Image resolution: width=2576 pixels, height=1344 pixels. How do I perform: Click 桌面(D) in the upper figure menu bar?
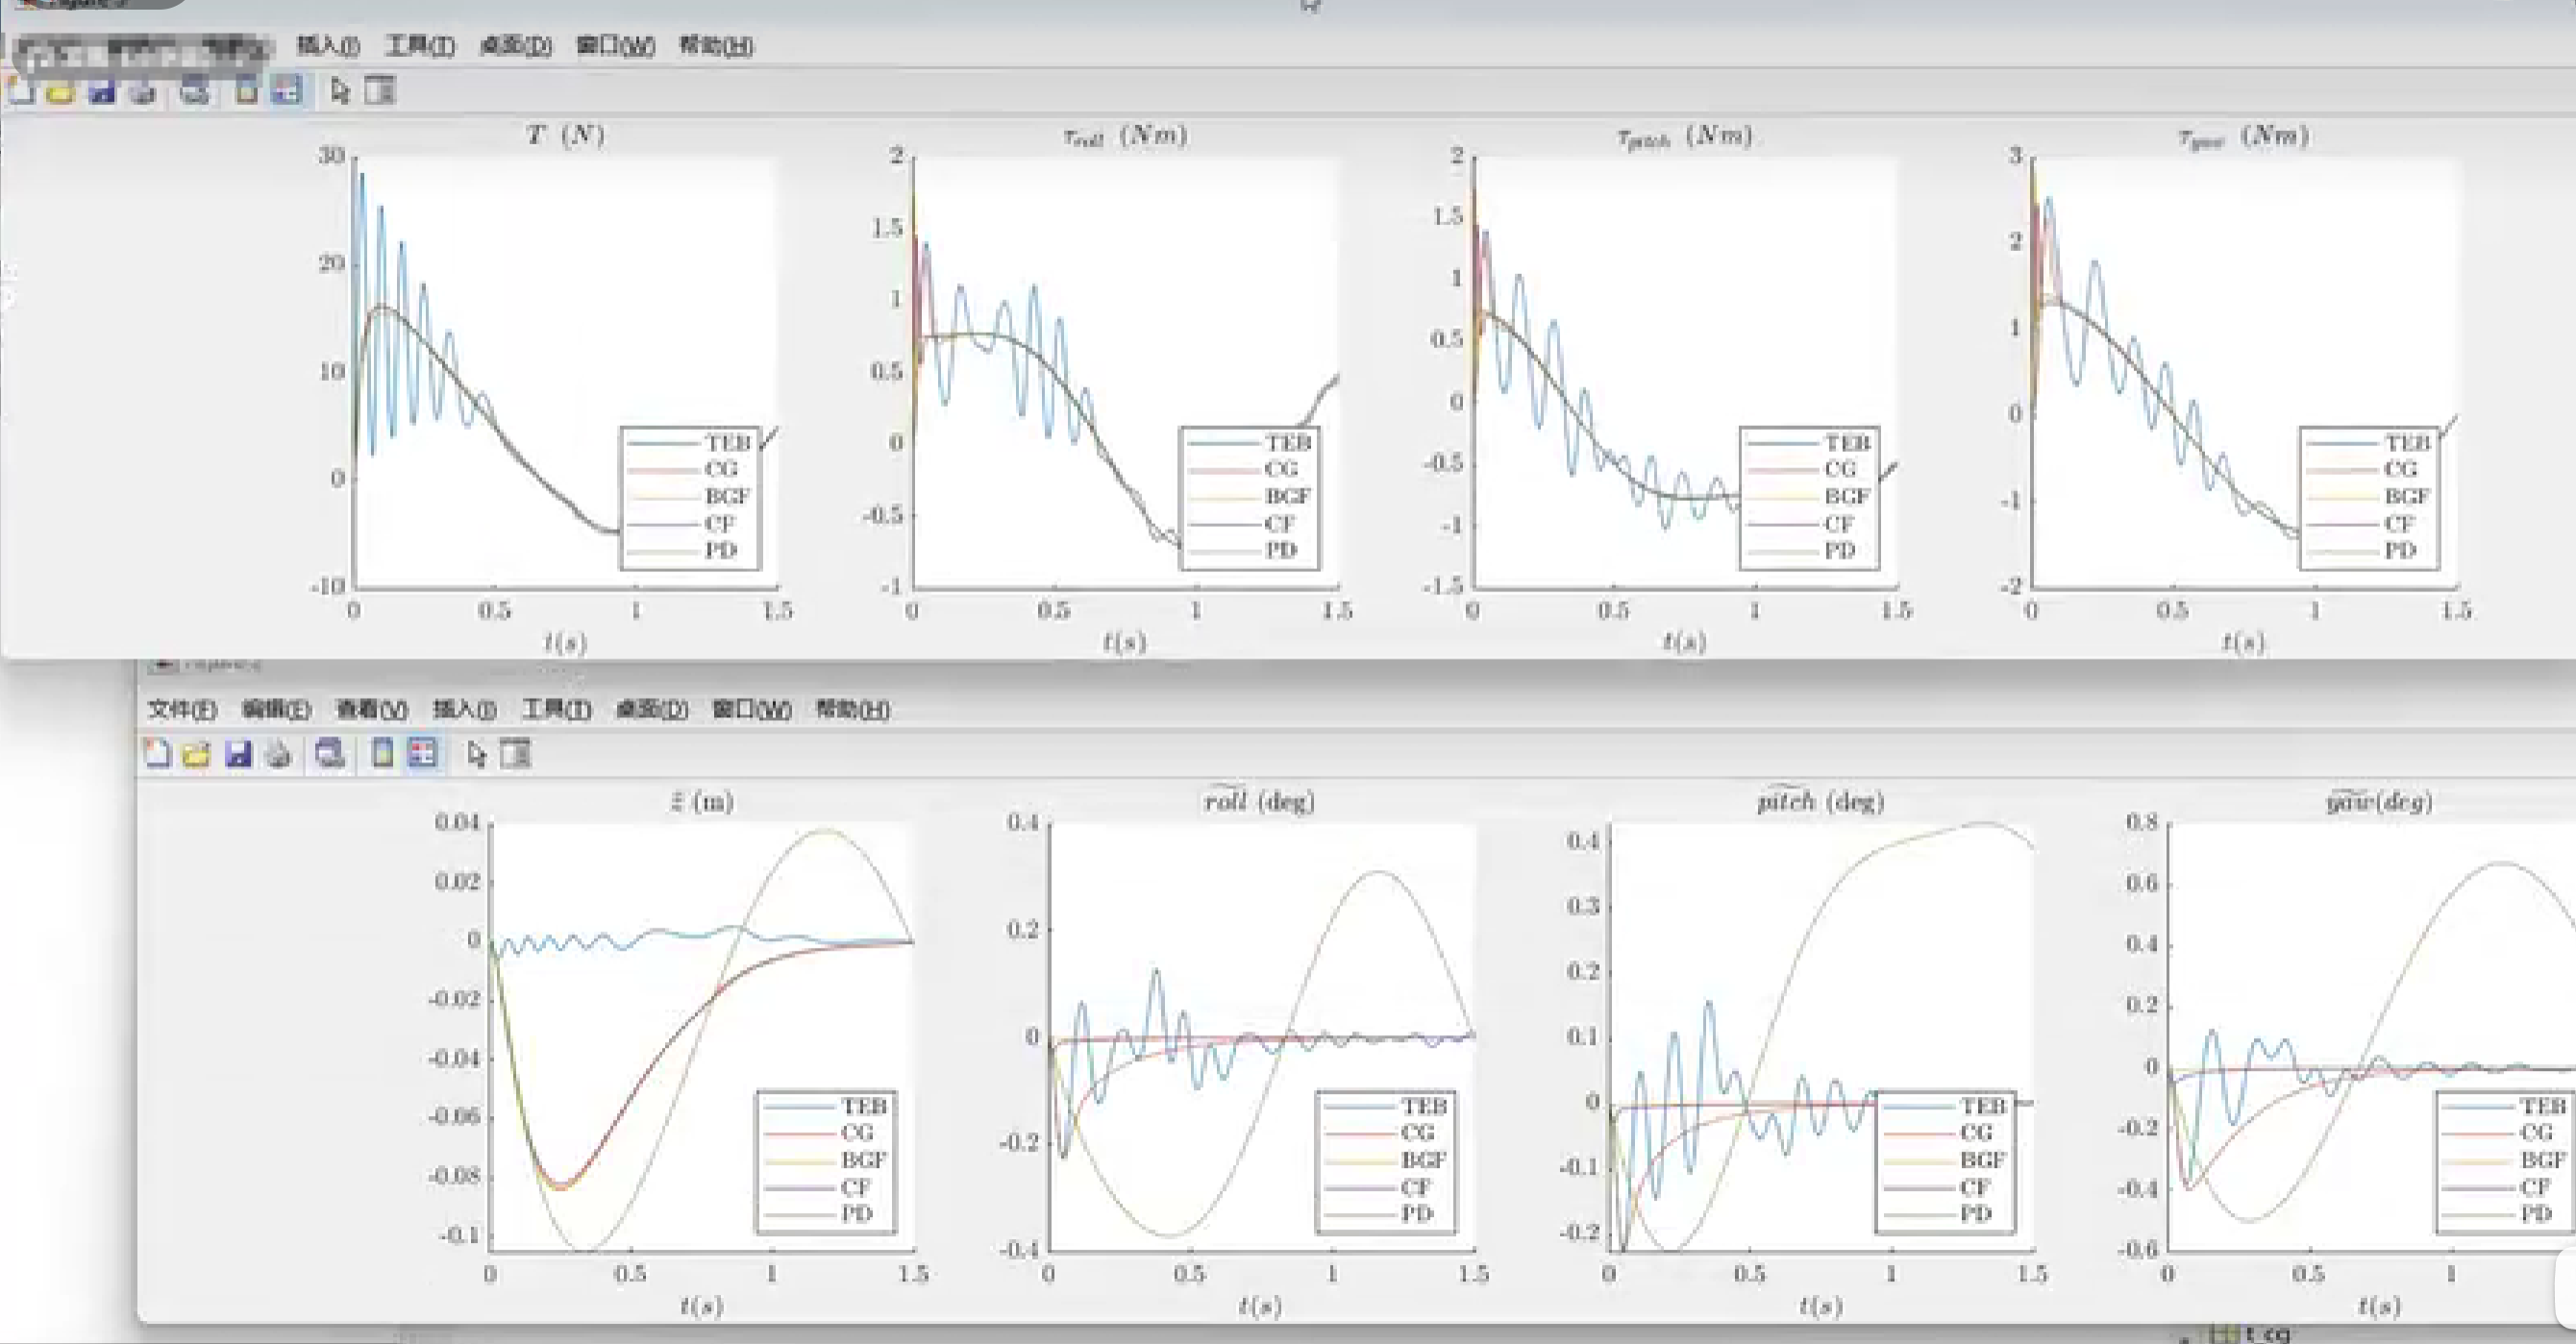[x=515, y=46]
